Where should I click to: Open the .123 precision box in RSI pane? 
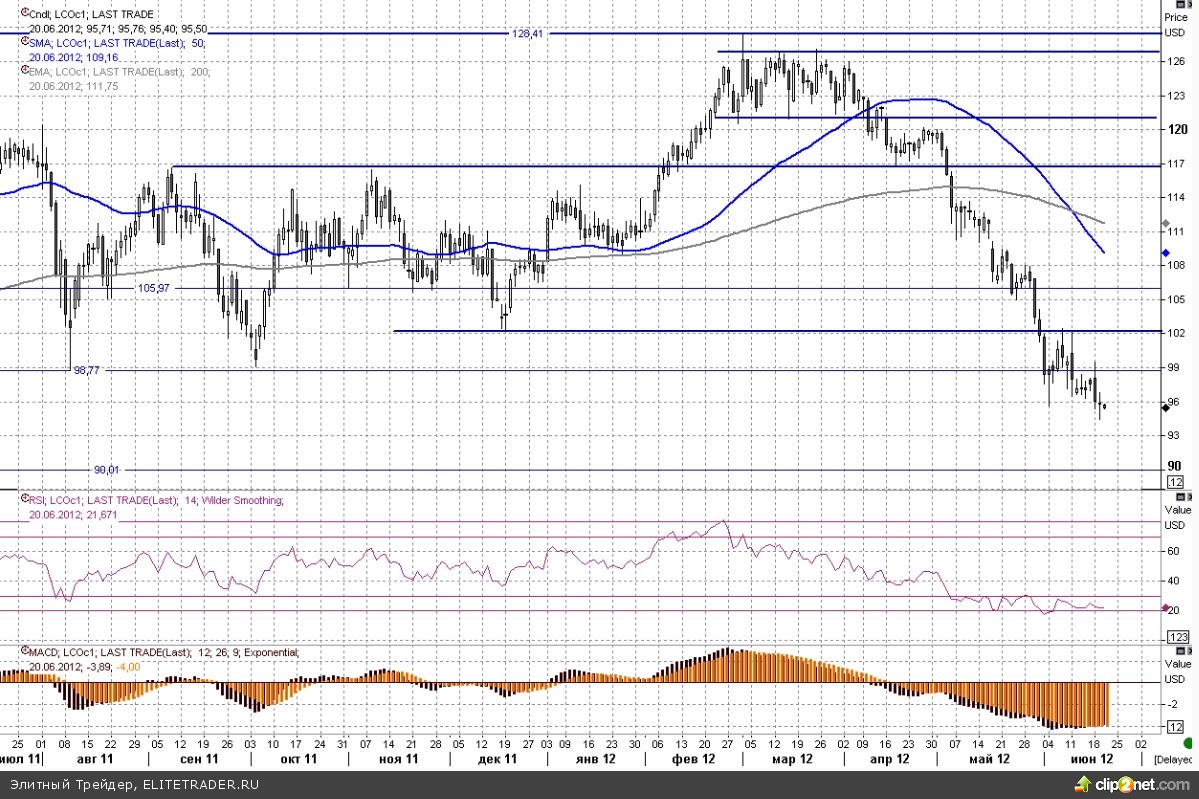pyautogui.click(x=1177, y=637)
